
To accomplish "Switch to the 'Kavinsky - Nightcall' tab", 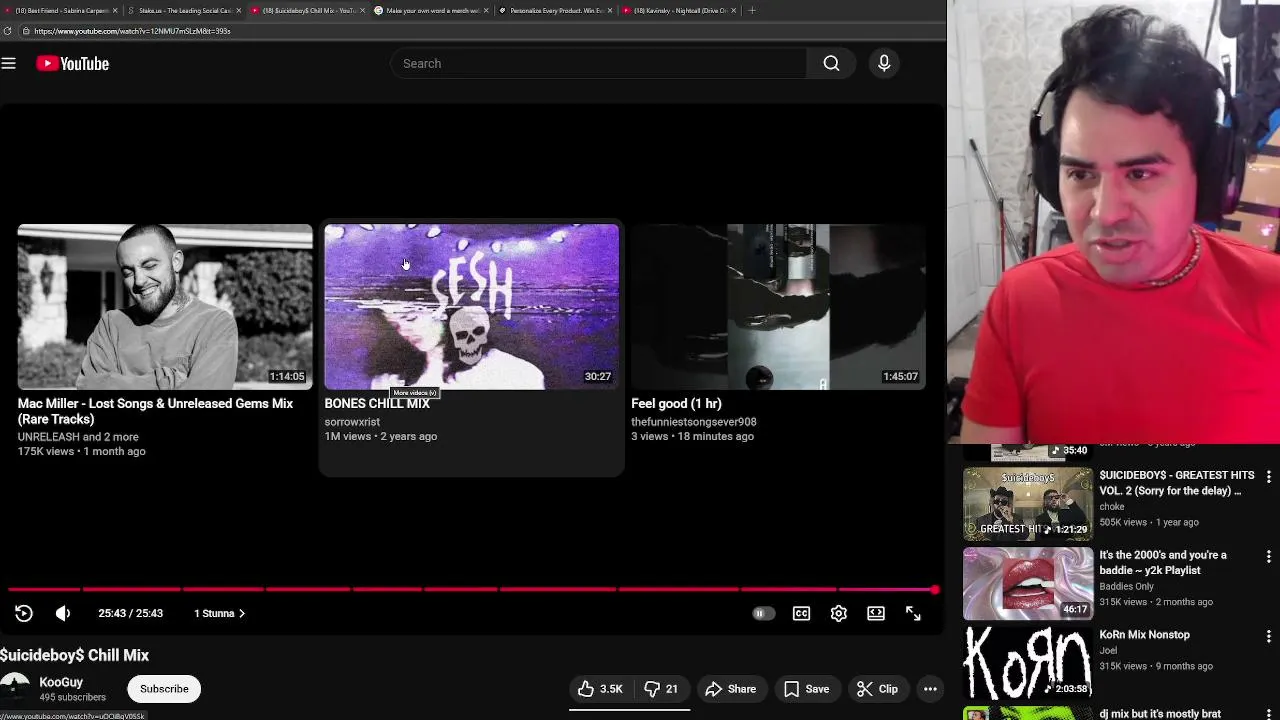I will coord(680,10).
